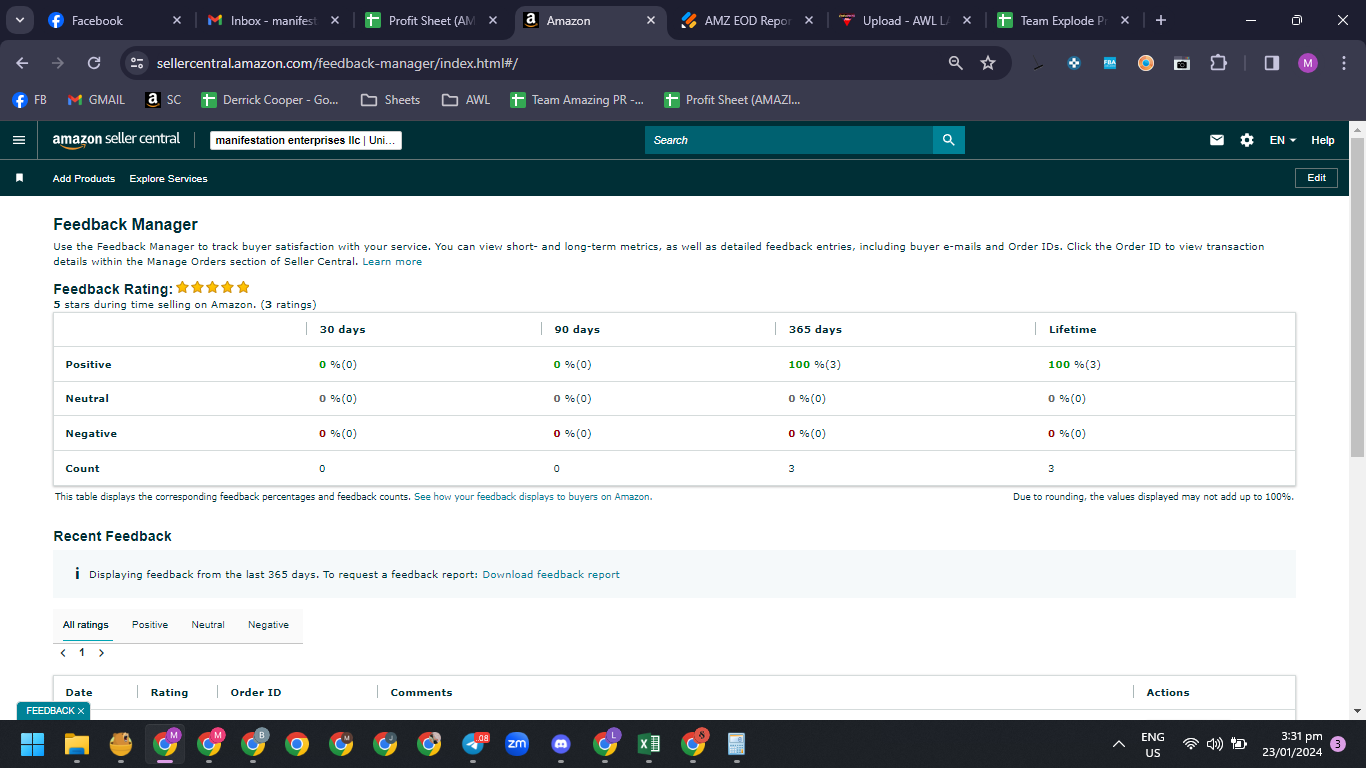The height and width of the screenshot is (768, 1366).
Task: Bookmark this page with the star icon
Action: (988, 63)
